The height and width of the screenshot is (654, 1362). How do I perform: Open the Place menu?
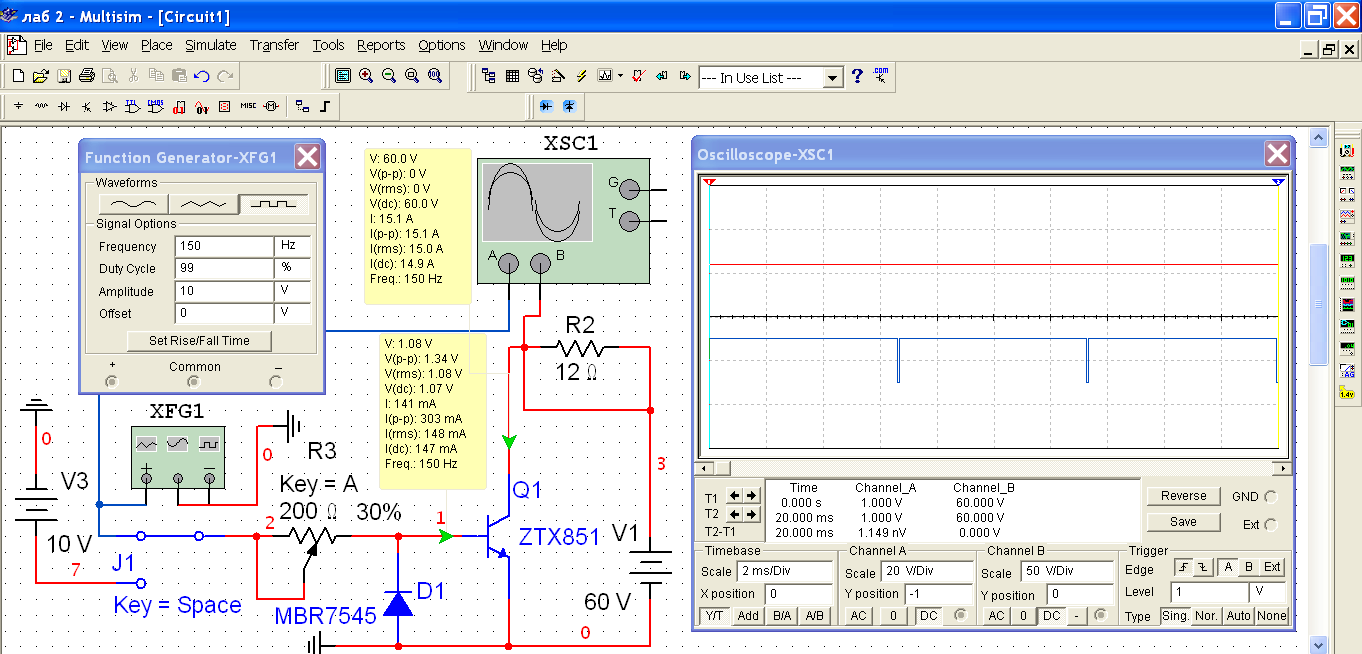[156, 45]
